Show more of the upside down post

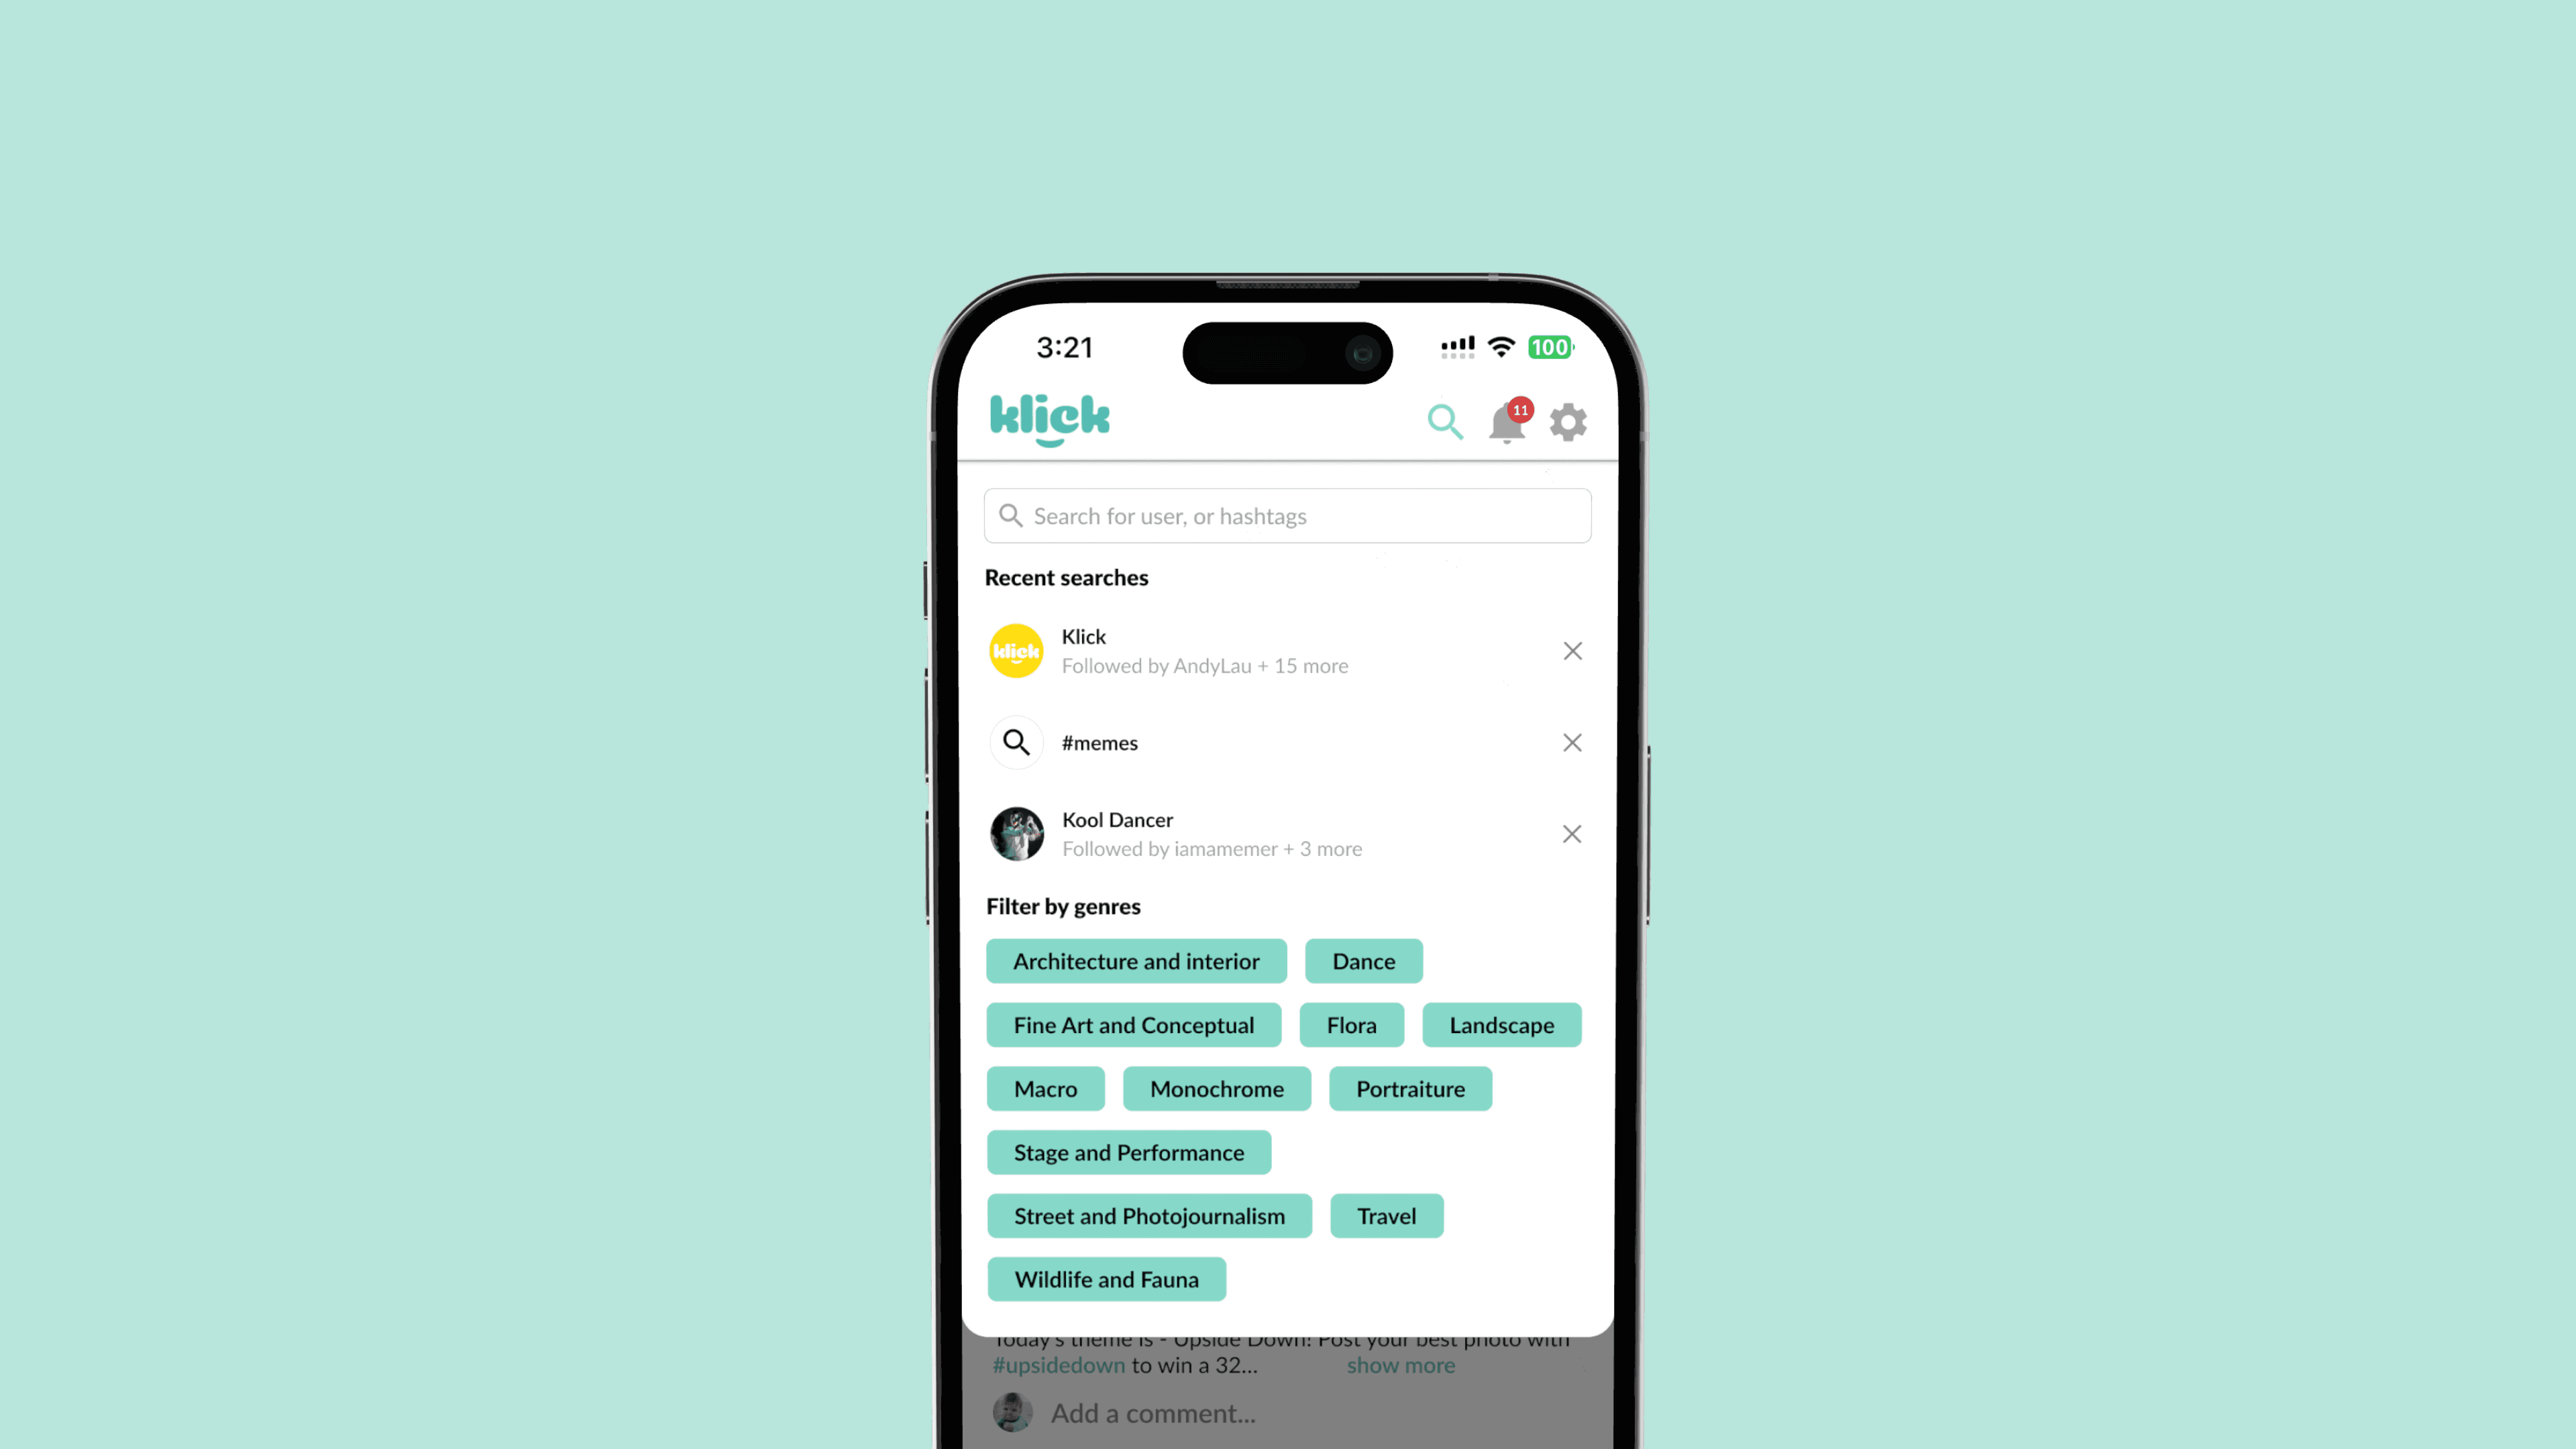(x=1399, y=1364)
